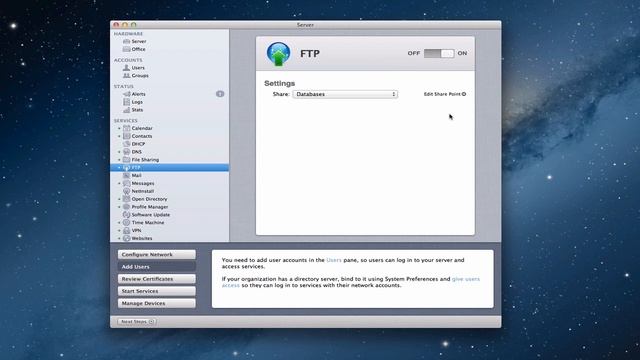
Task: Open the Groups accounts icon in sidebar
Action: tap(127, 76)
